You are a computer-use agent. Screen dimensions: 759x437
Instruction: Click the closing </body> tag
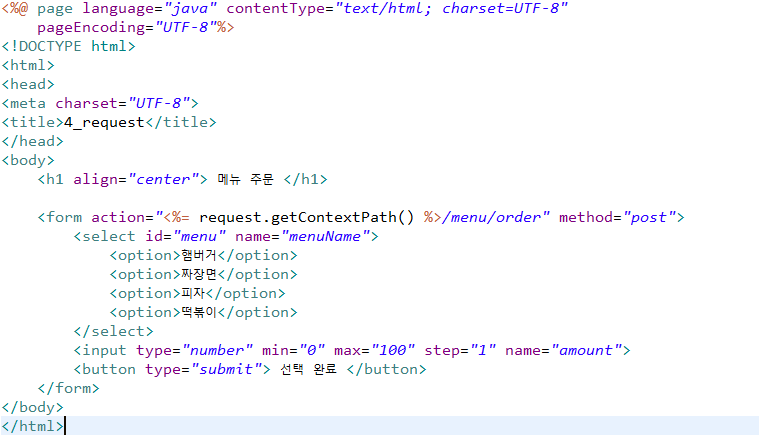[32, 407]
